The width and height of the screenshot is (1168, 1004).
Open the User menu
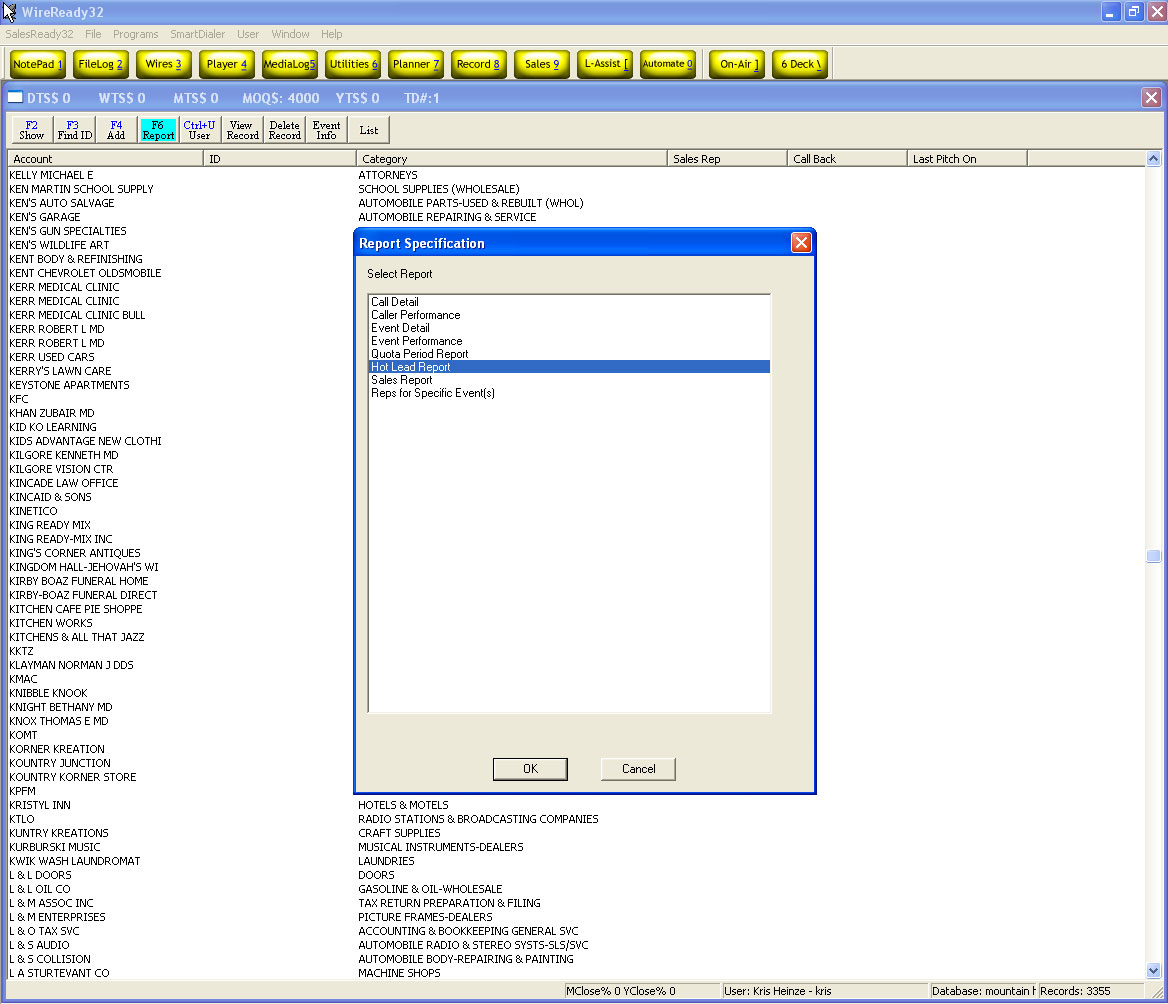point(248,34)
